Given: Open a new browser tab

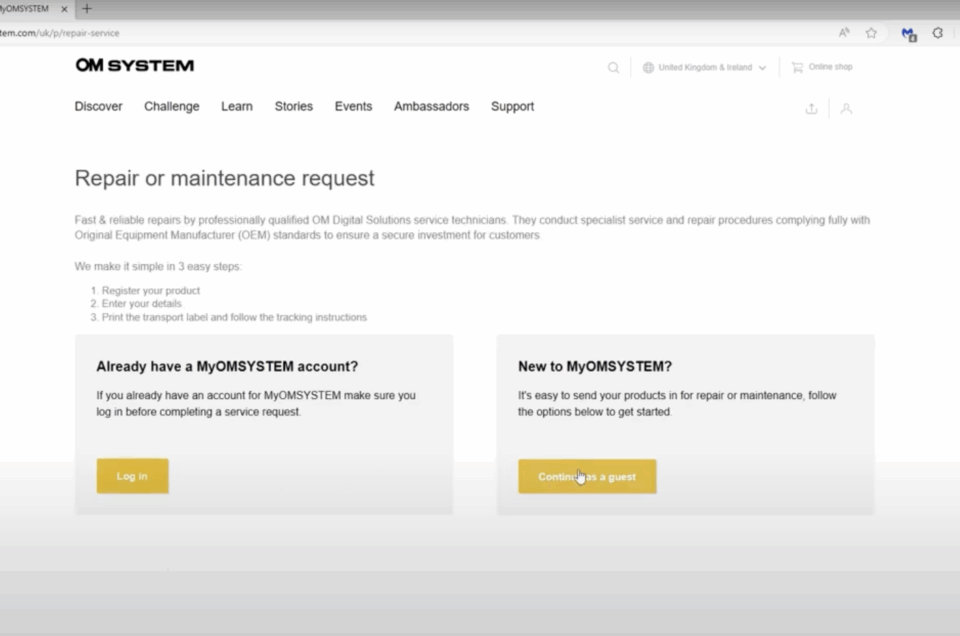Looking at the screenshot, I should (87, 9).
